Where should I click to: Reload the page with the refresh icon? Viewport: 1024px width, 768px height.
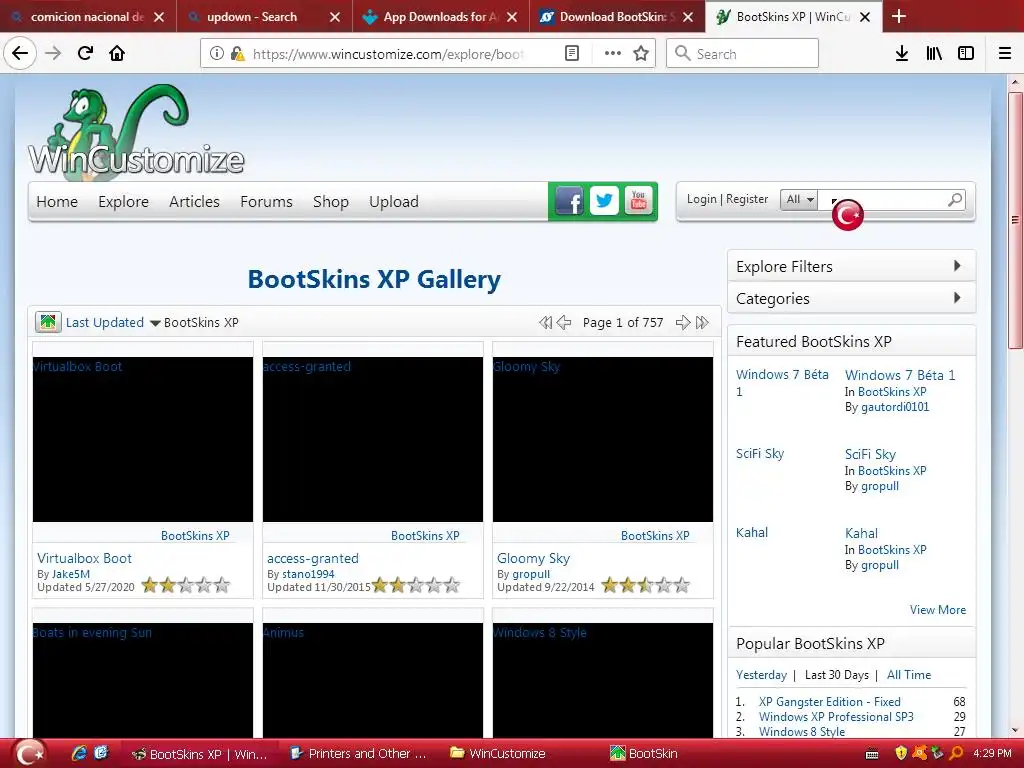click(x=86, y=54)
